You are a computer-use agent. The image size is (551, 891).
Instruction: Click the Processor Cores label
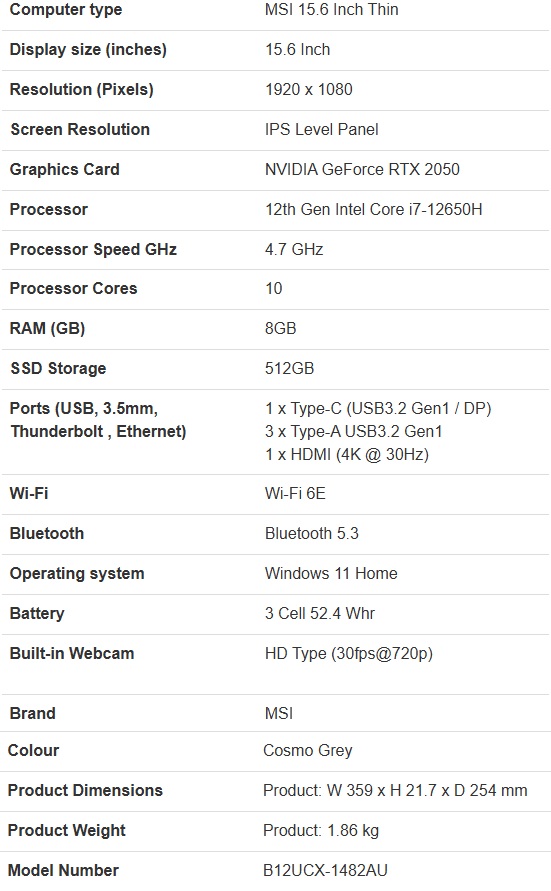point(73,289)
